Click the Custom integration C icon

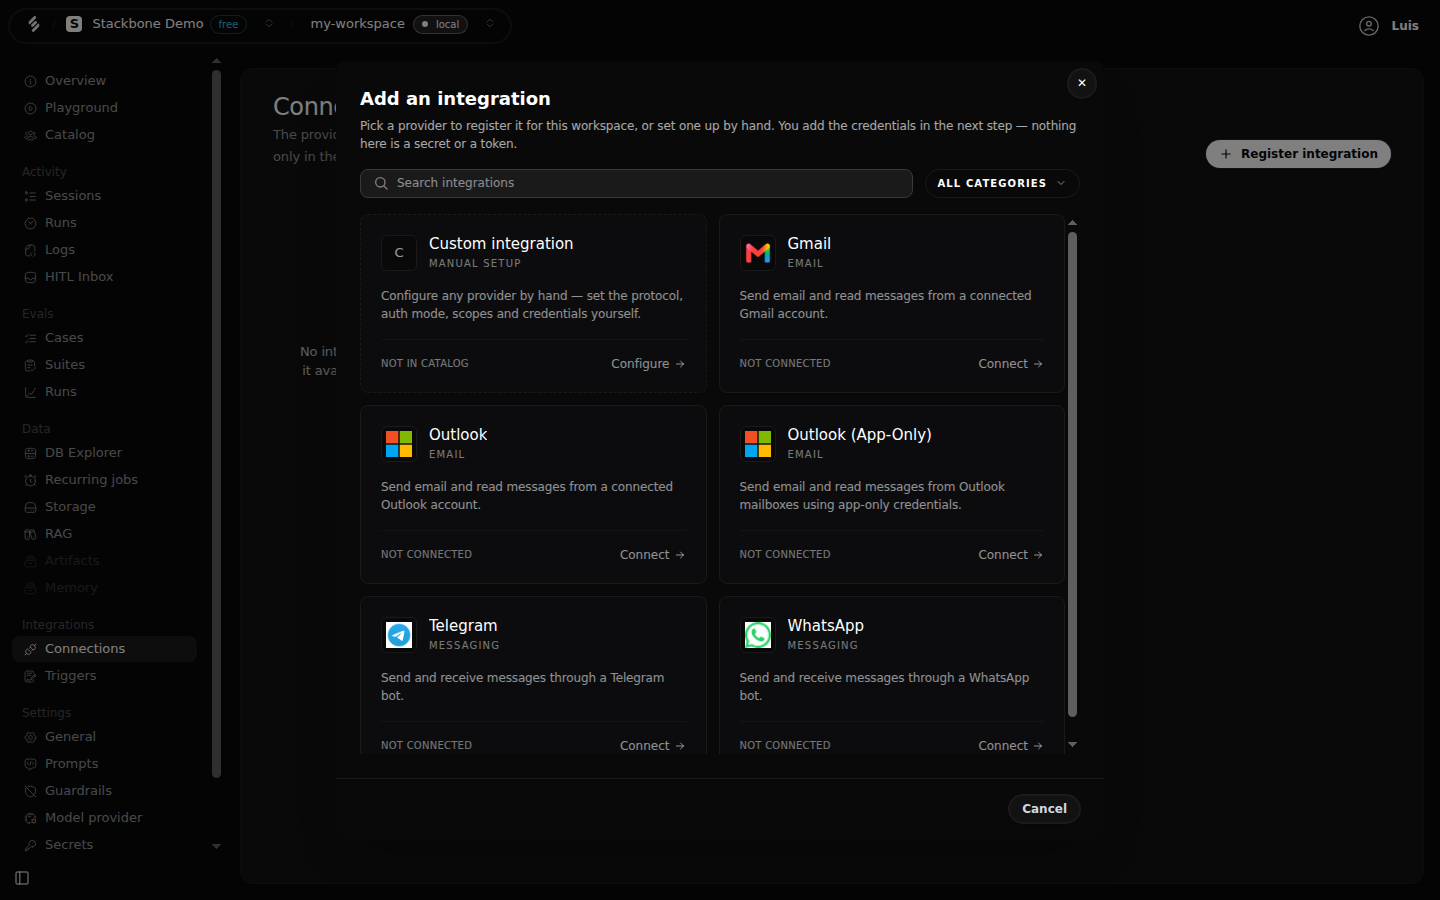tap(399, 253)
